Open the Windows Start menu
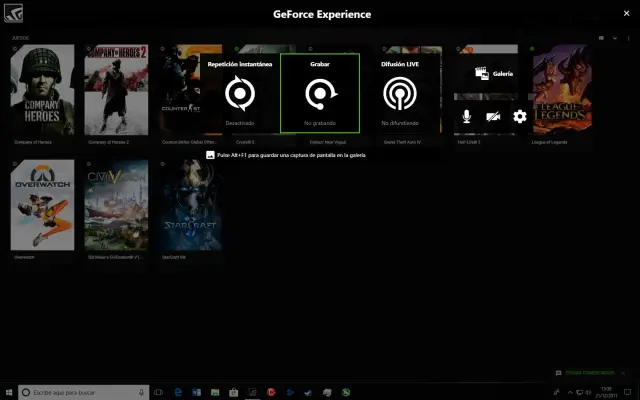The height and width of the screenshot is (400, 640). 9,392
